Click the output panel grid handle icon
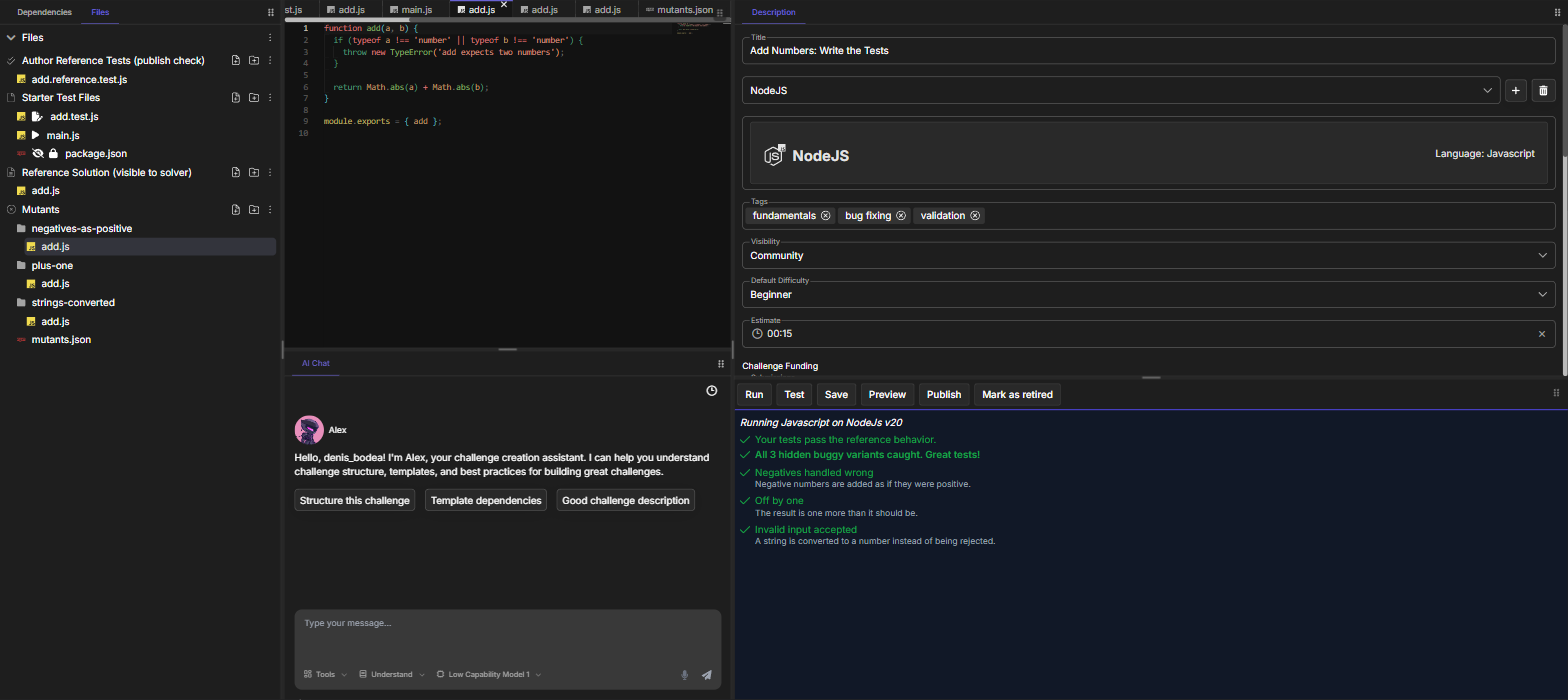The width and height of the screenshot is (1568, 700). coord(1556,393)
